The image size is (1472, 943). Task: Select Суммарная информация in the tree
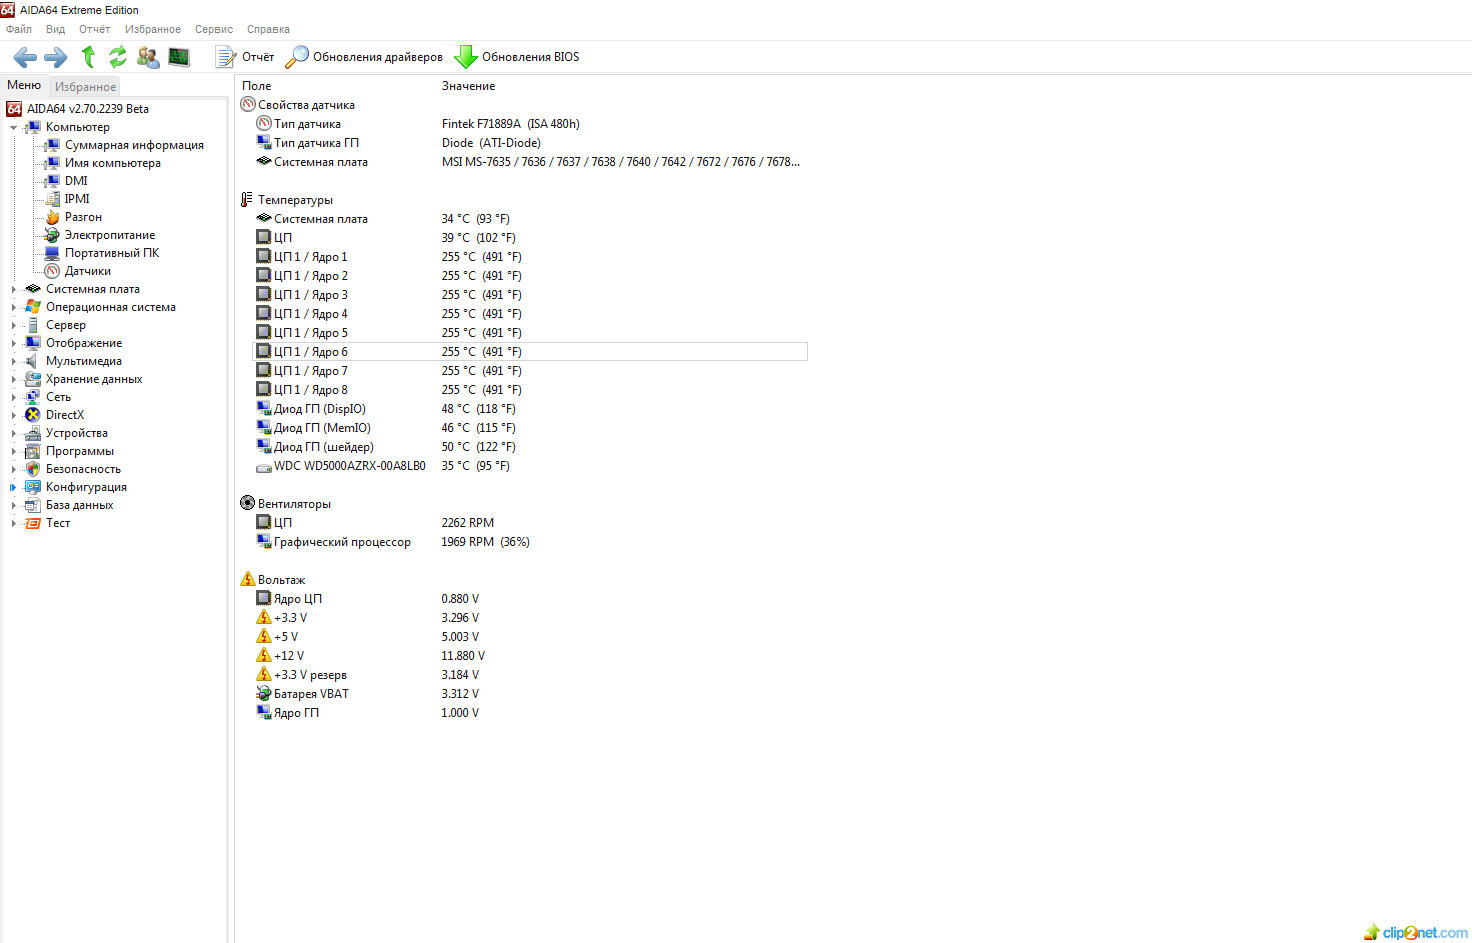[134, 145]
